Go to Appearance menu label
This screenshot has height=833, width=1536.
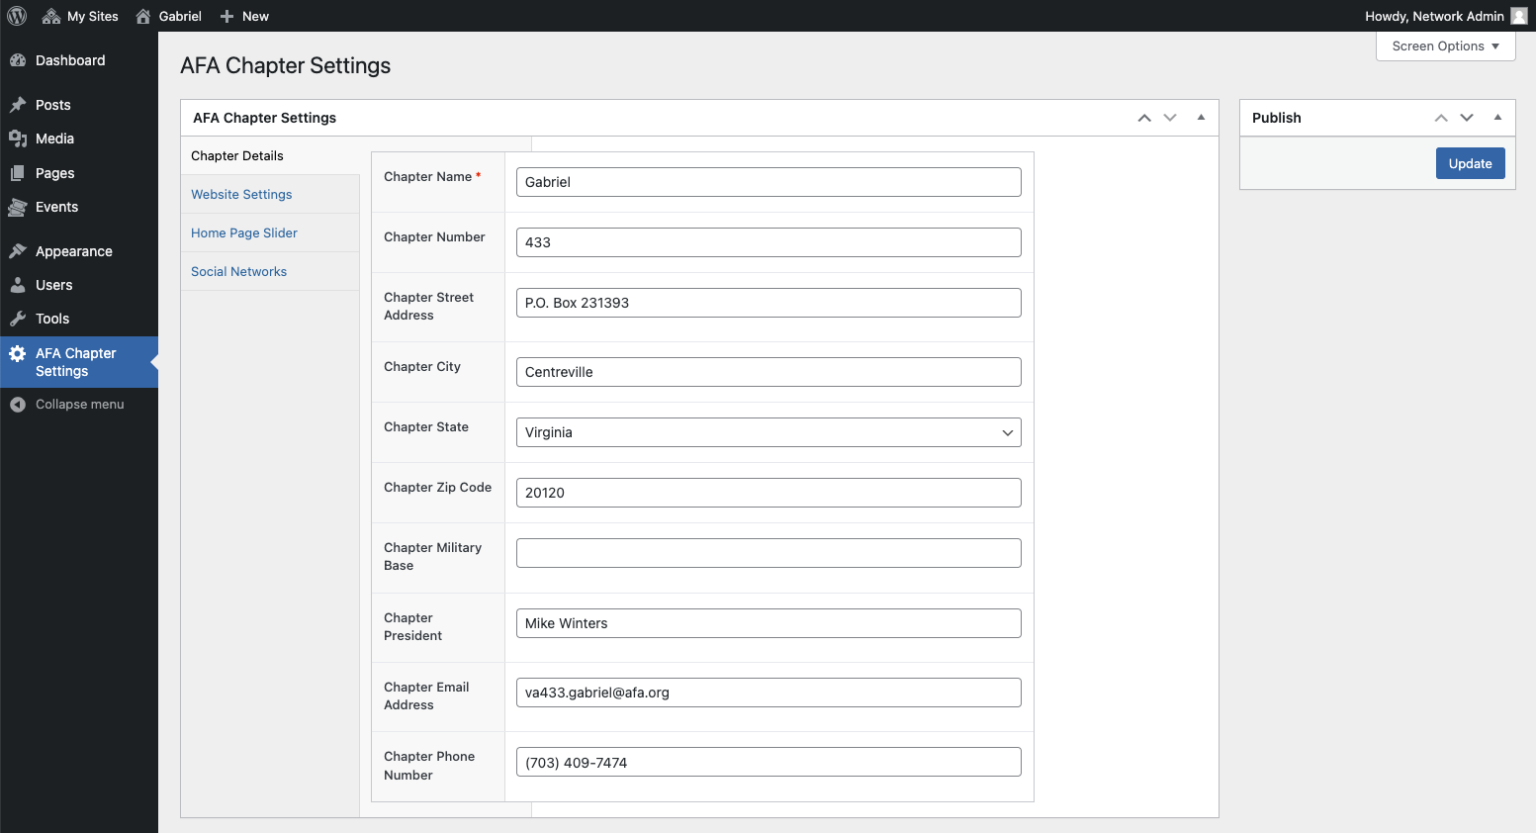(x=74, y=251)
